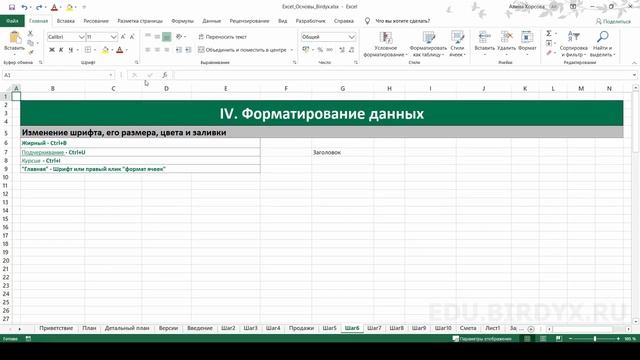This screenshot has width=640, height=360.
Task: Toggle Align Left for text
Action: 148,50
